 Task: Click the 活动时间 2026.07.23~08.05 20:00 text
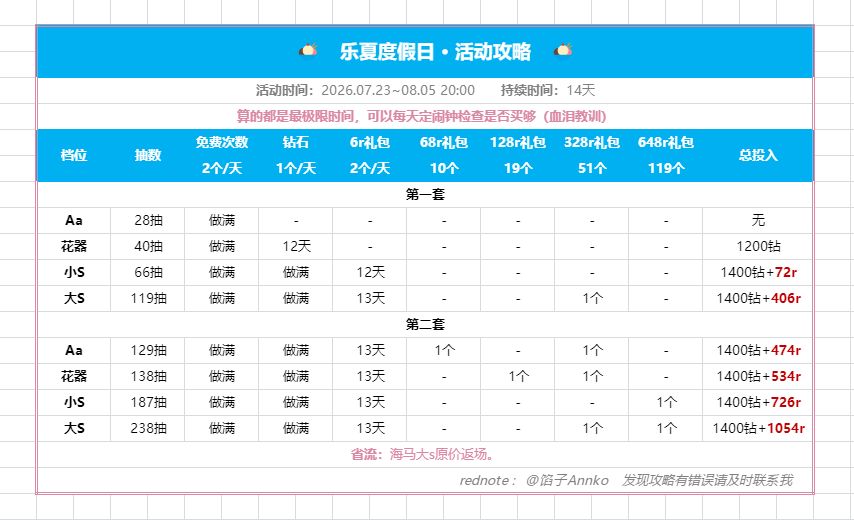coord(365,90)
